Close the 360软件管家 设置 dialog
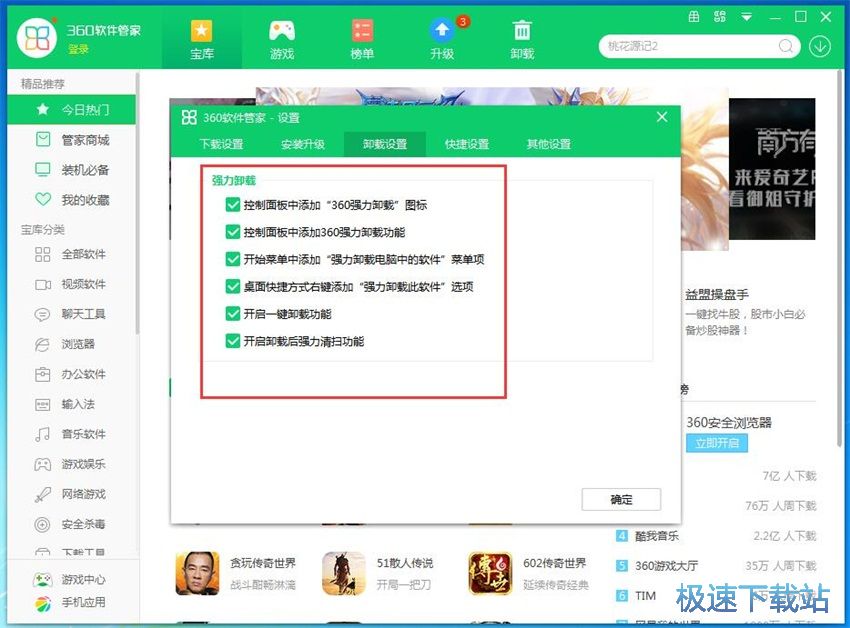This screenshot has height=628, width=850. [x=662, y=117]
